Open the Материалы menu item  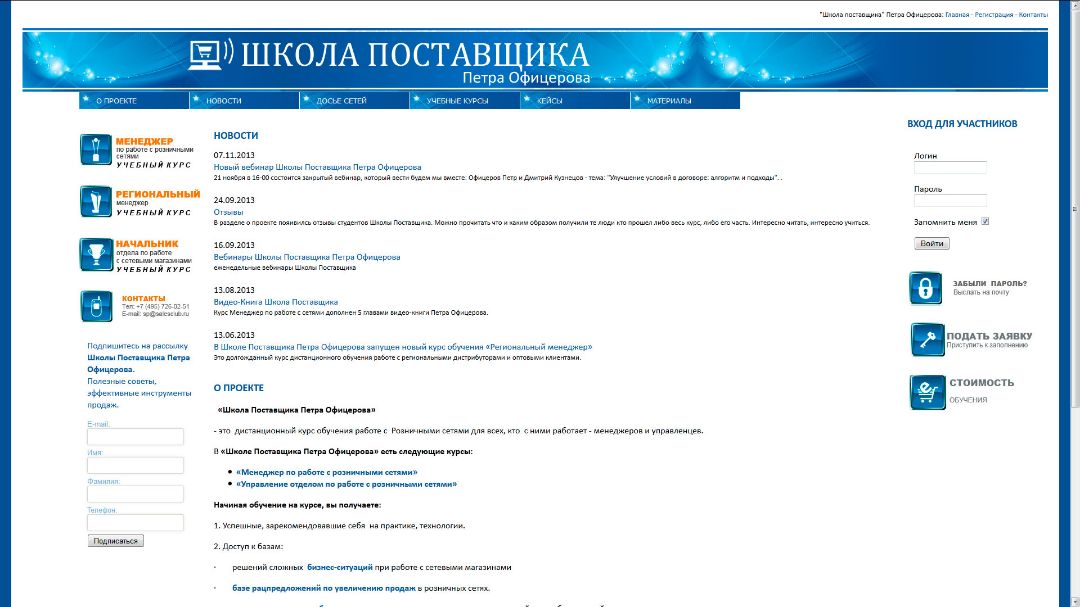(685, 101)
